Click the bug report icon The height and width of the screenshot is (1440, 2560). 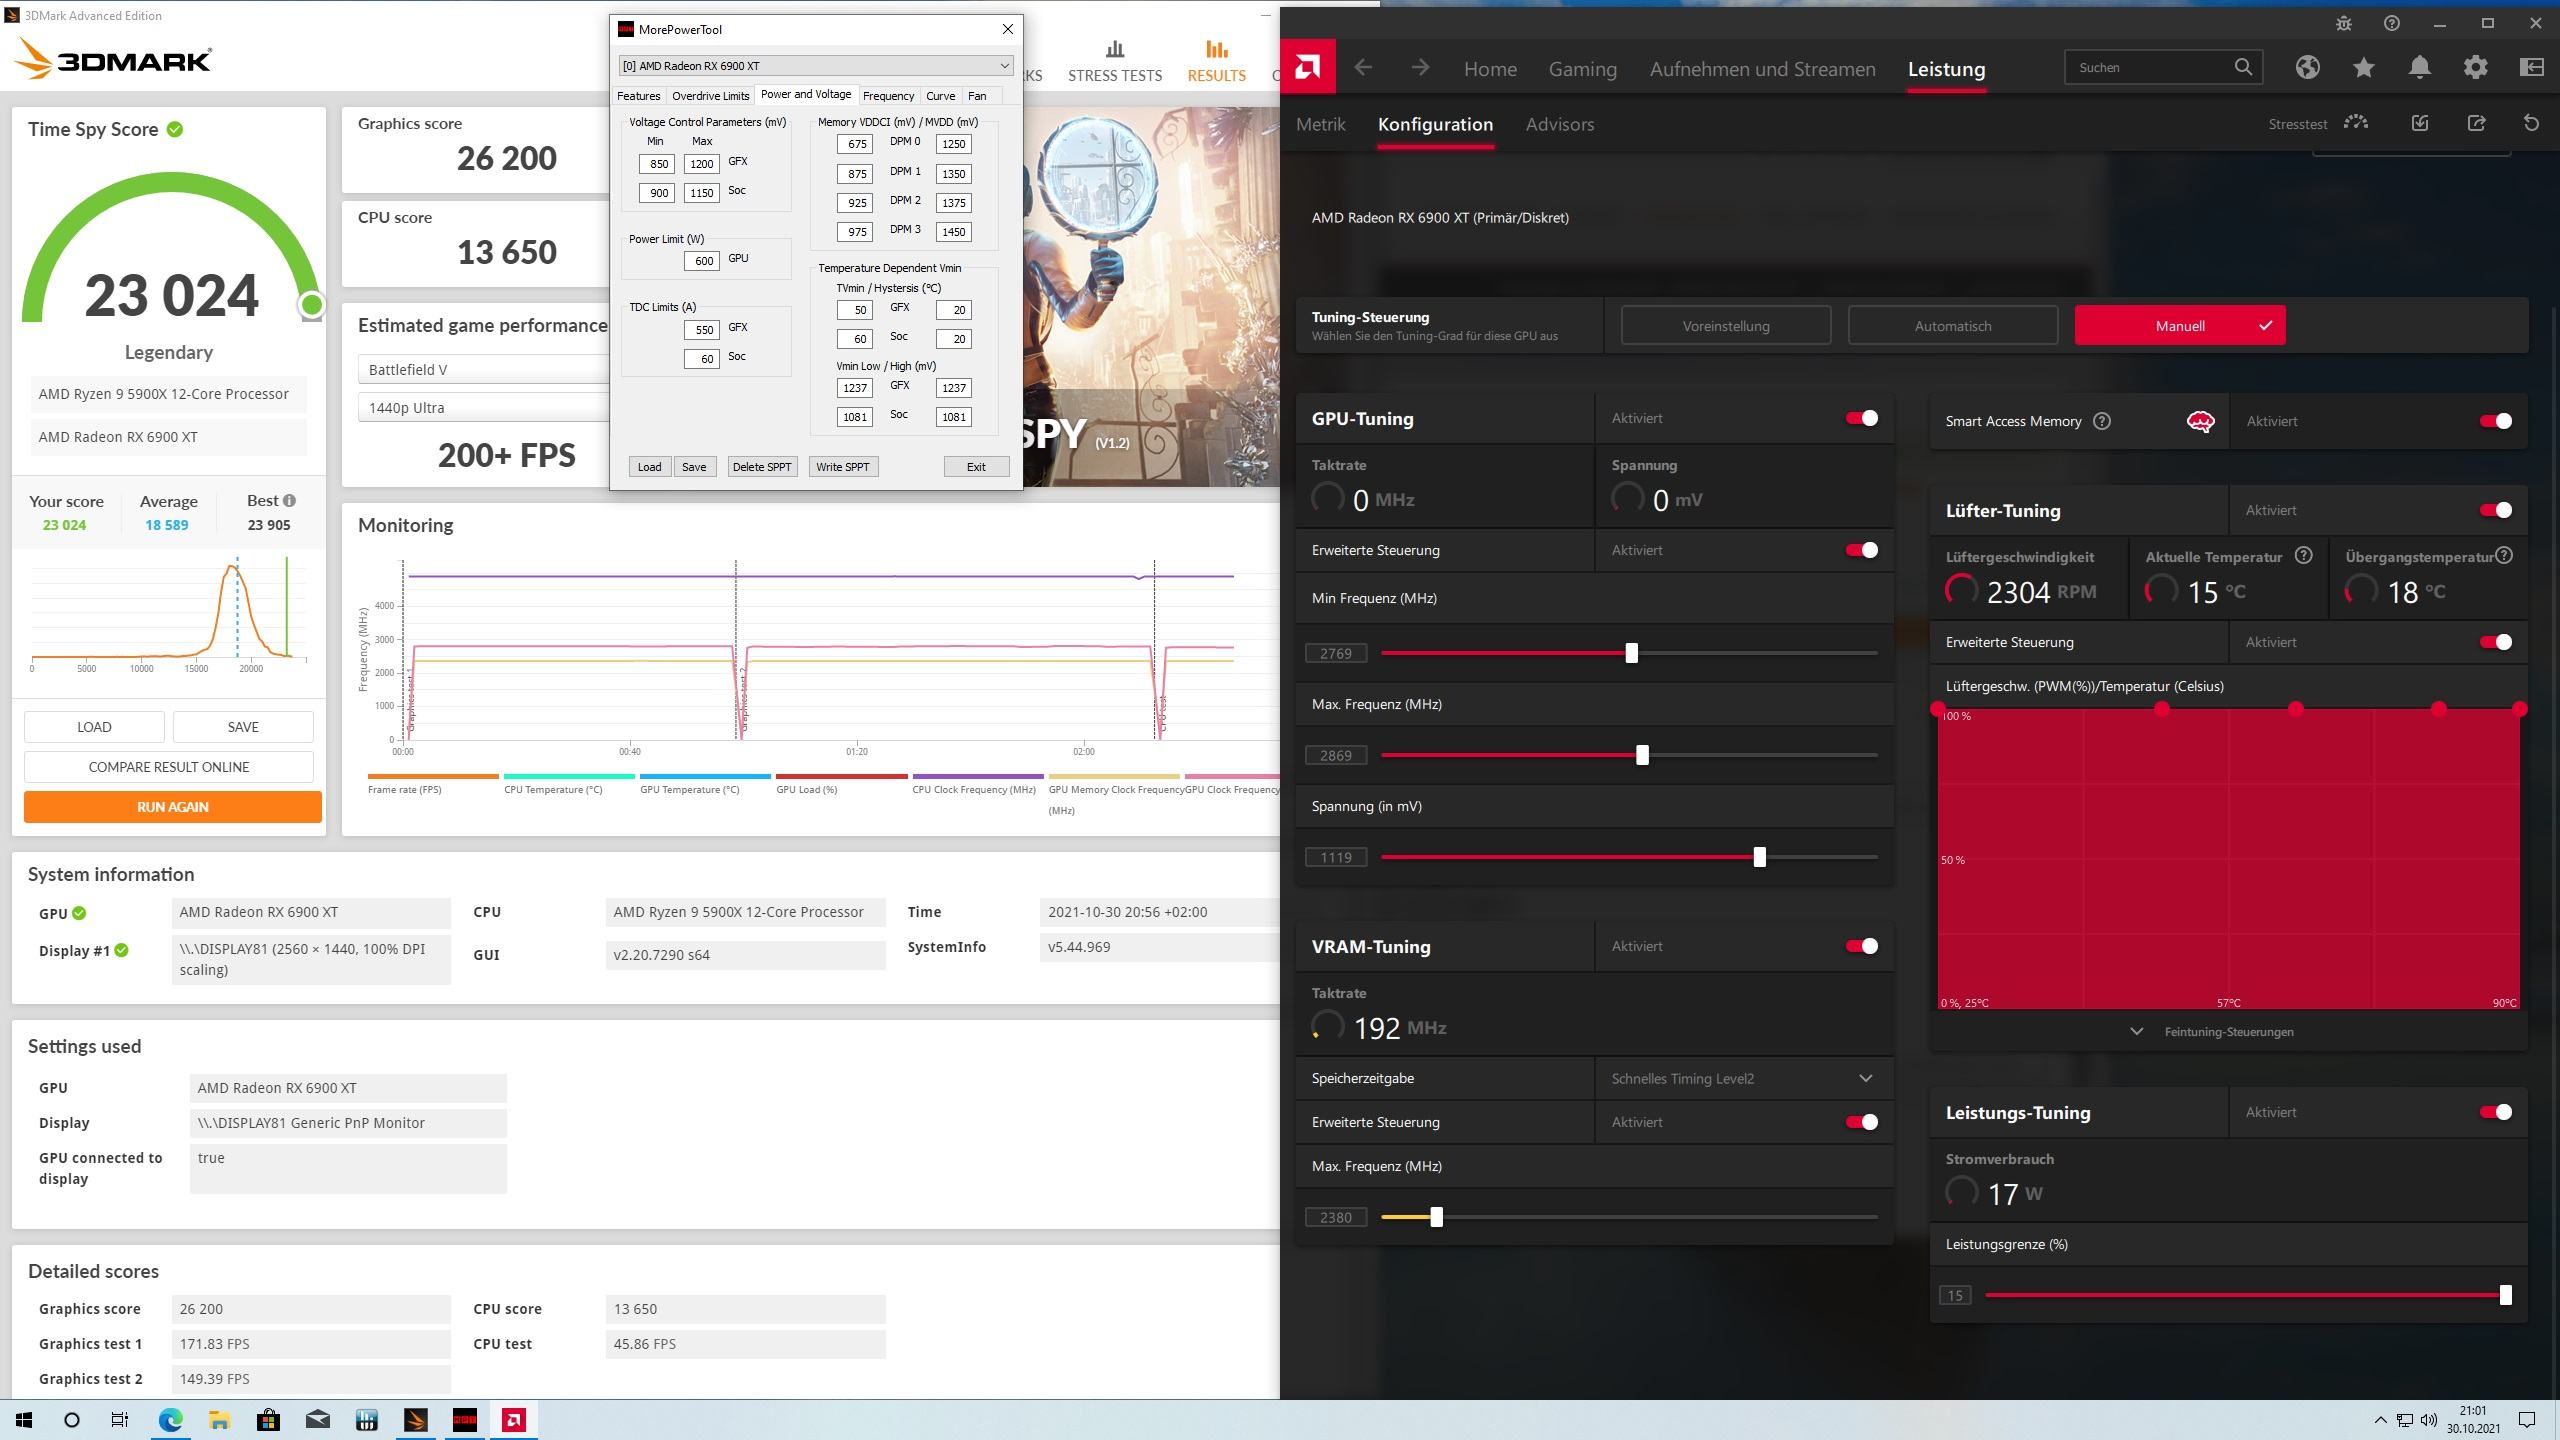2344,23
